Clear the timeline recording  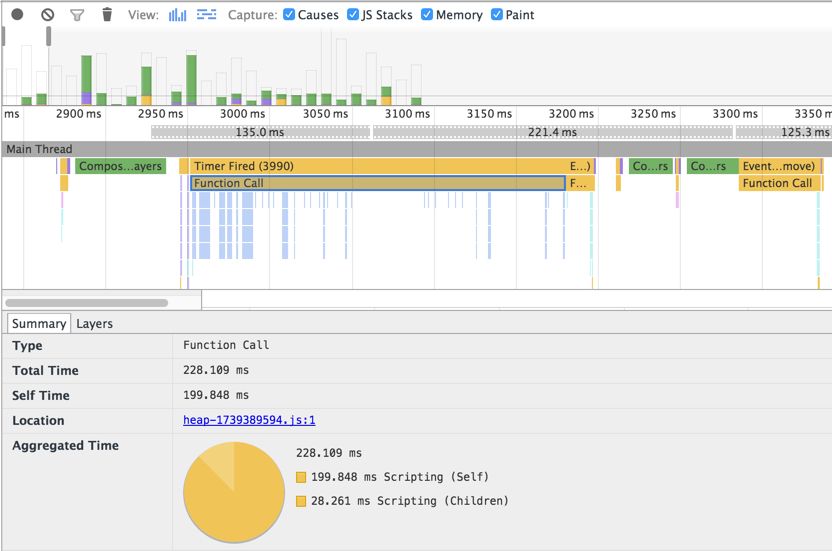[x=48, y=14]
